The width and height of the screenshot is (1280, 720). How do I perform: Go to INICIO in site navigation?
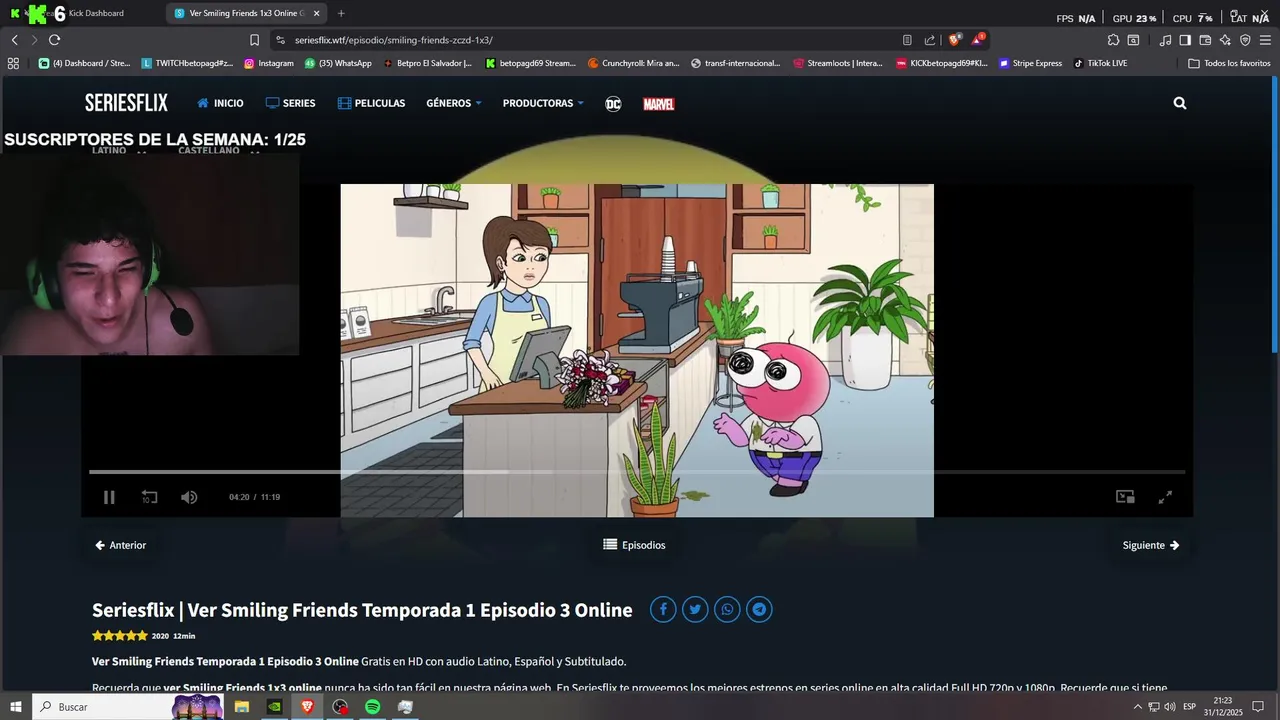pyautogui.click(x=220, y=103)
